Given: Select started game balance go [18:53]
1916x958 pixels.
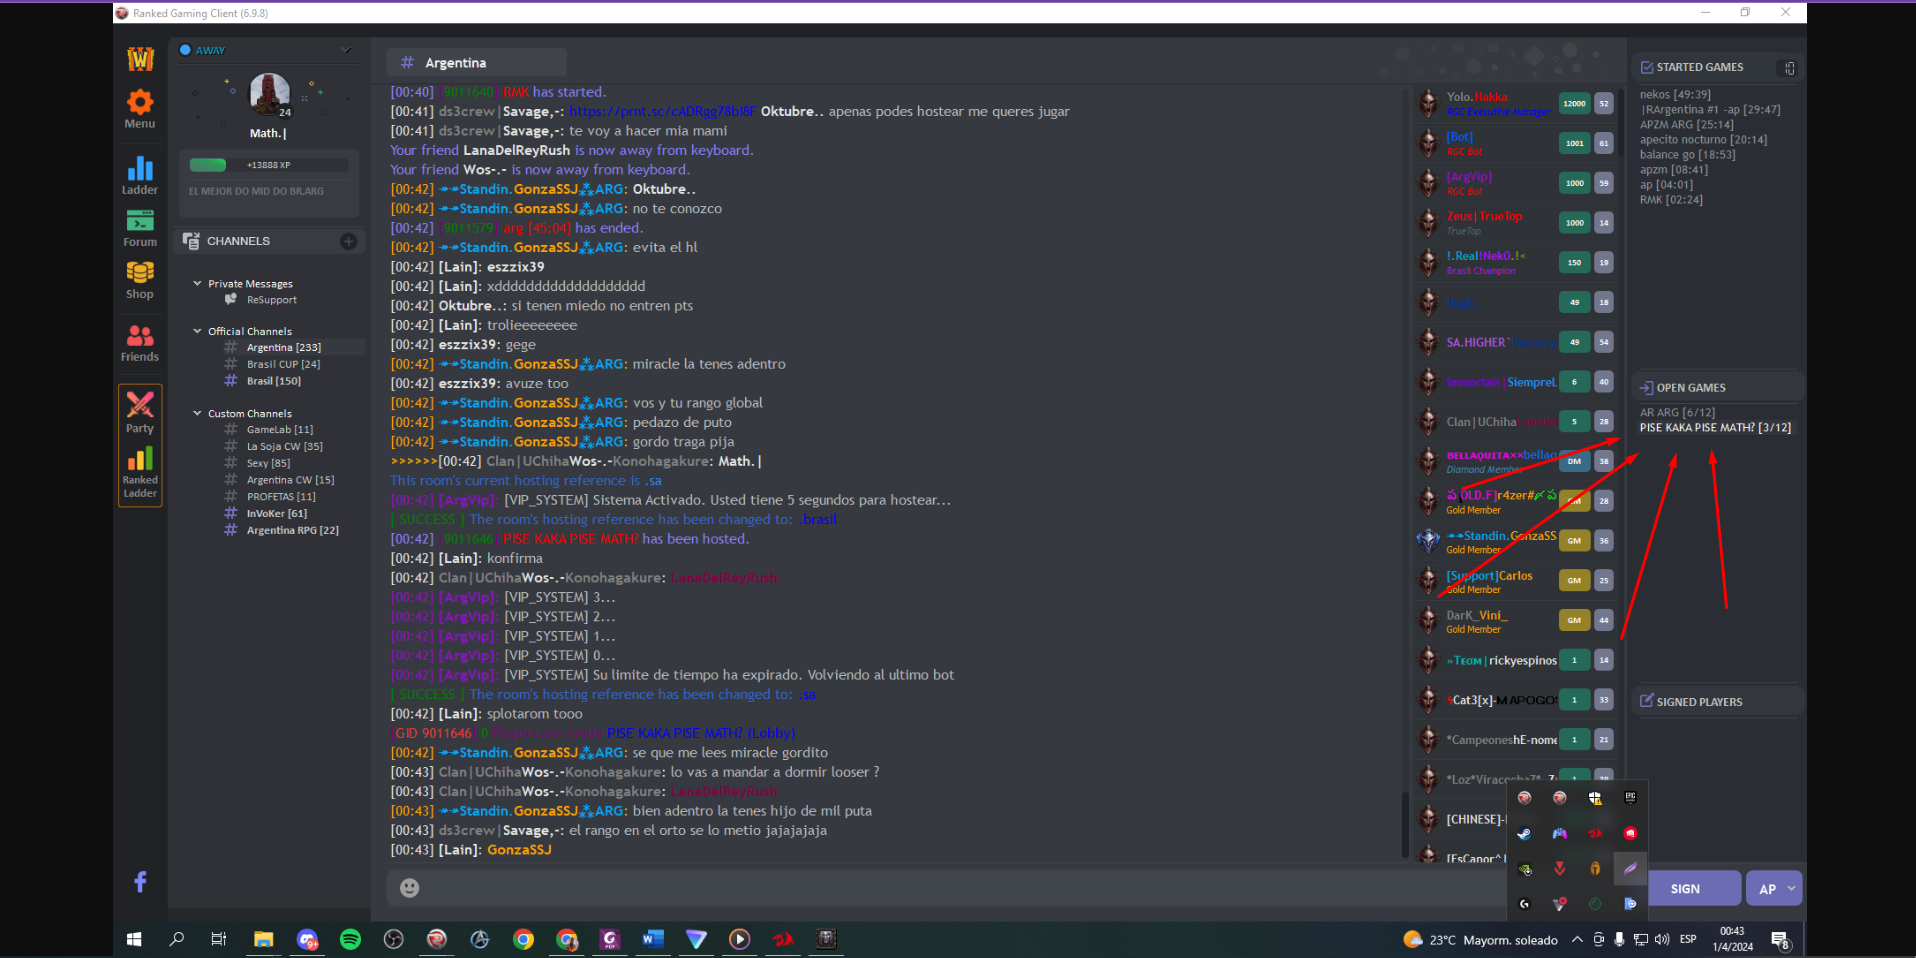Looking at the screenshot, I should click(1687, 155).
